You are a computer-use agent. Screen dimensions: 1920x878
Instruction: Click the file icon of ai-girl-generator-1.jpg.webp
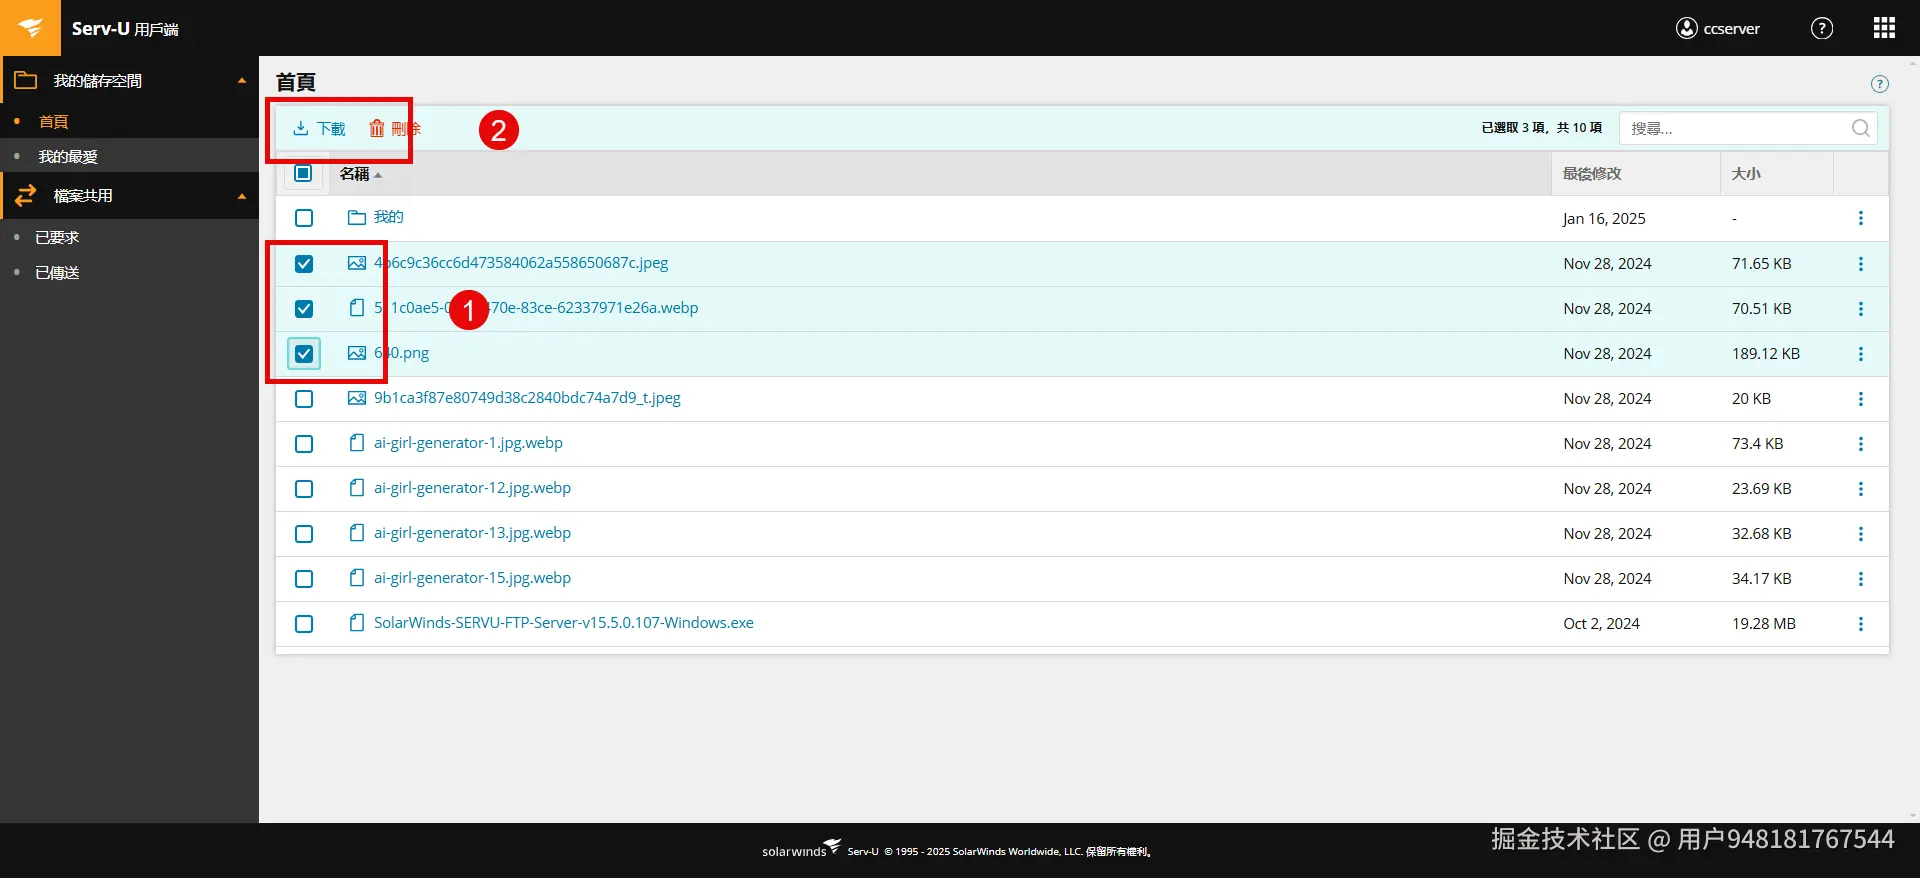[x=356, y=443]
